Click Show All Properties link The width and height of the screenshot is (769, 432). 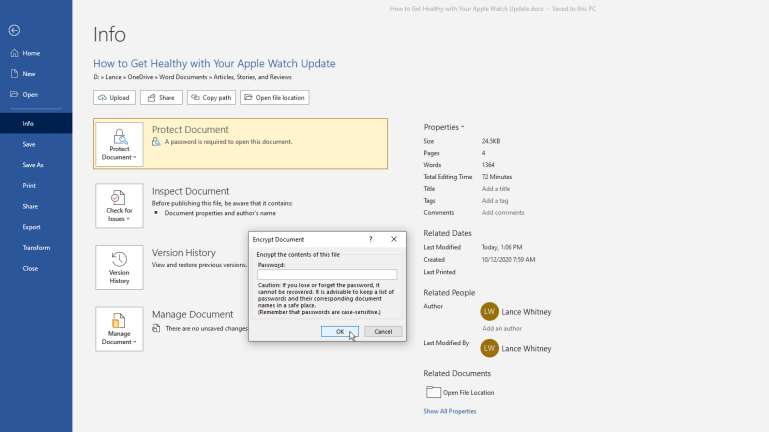450,411
